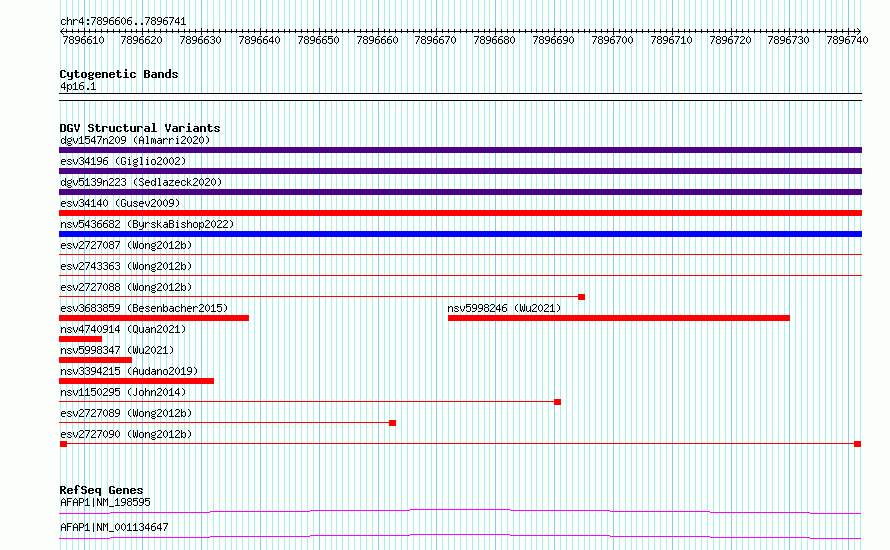Click the Cytogenetic Bands track heading
890x550 pixels.
point(119,74)
